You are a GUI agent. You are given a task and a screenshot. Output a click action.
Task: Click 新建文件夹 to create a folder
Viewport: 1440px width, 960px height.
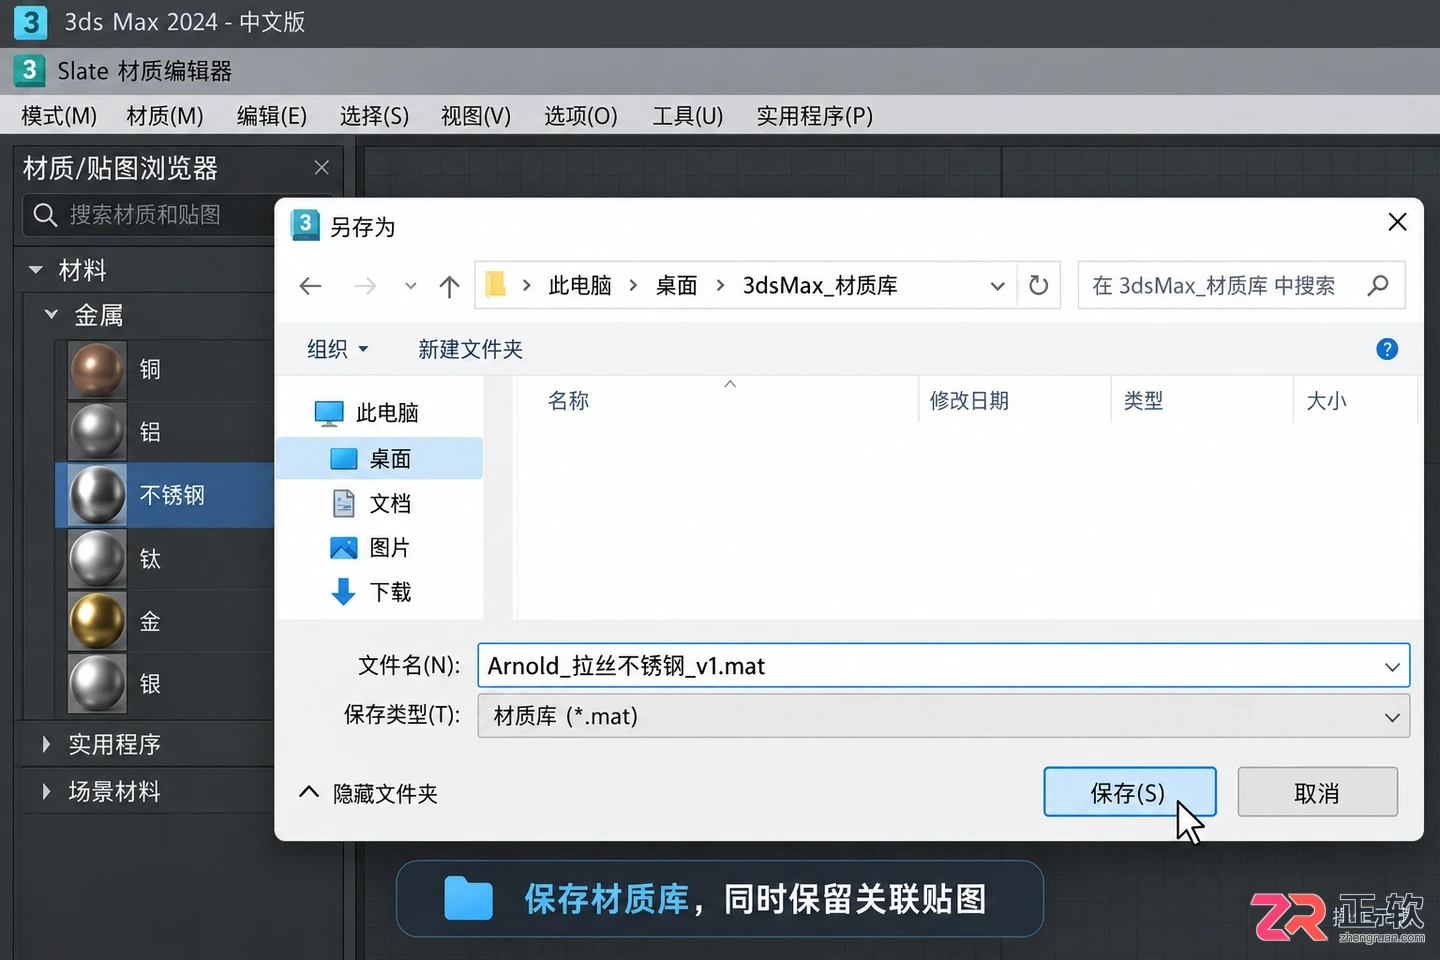pos(470,349)
